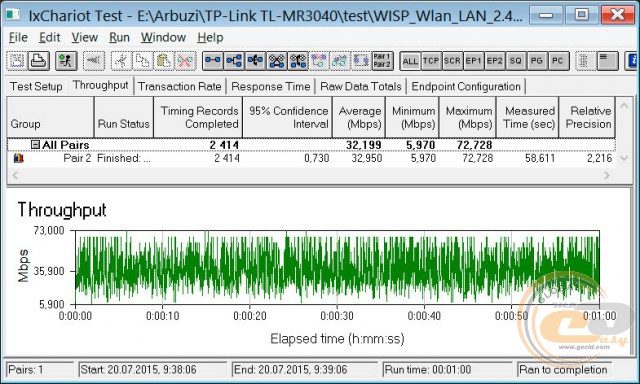This screenshot has height=384, width=640.
Task: Open the Edit menu
Action: click(x=49, y=38)
